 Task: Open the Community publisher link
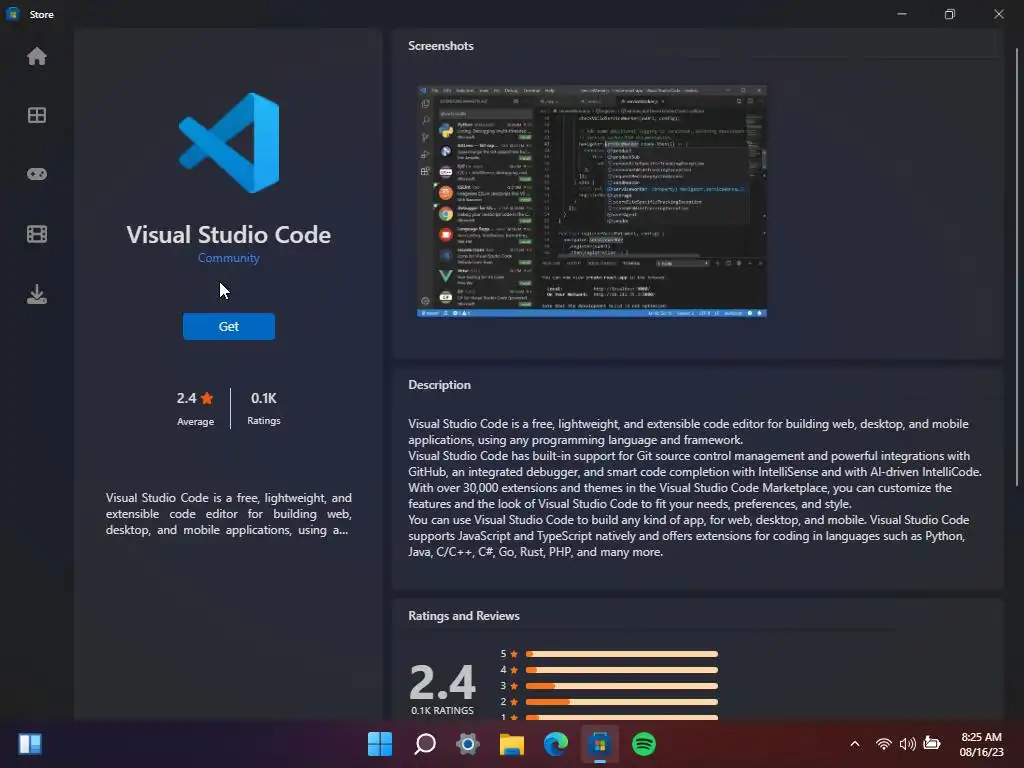(229, 258)
